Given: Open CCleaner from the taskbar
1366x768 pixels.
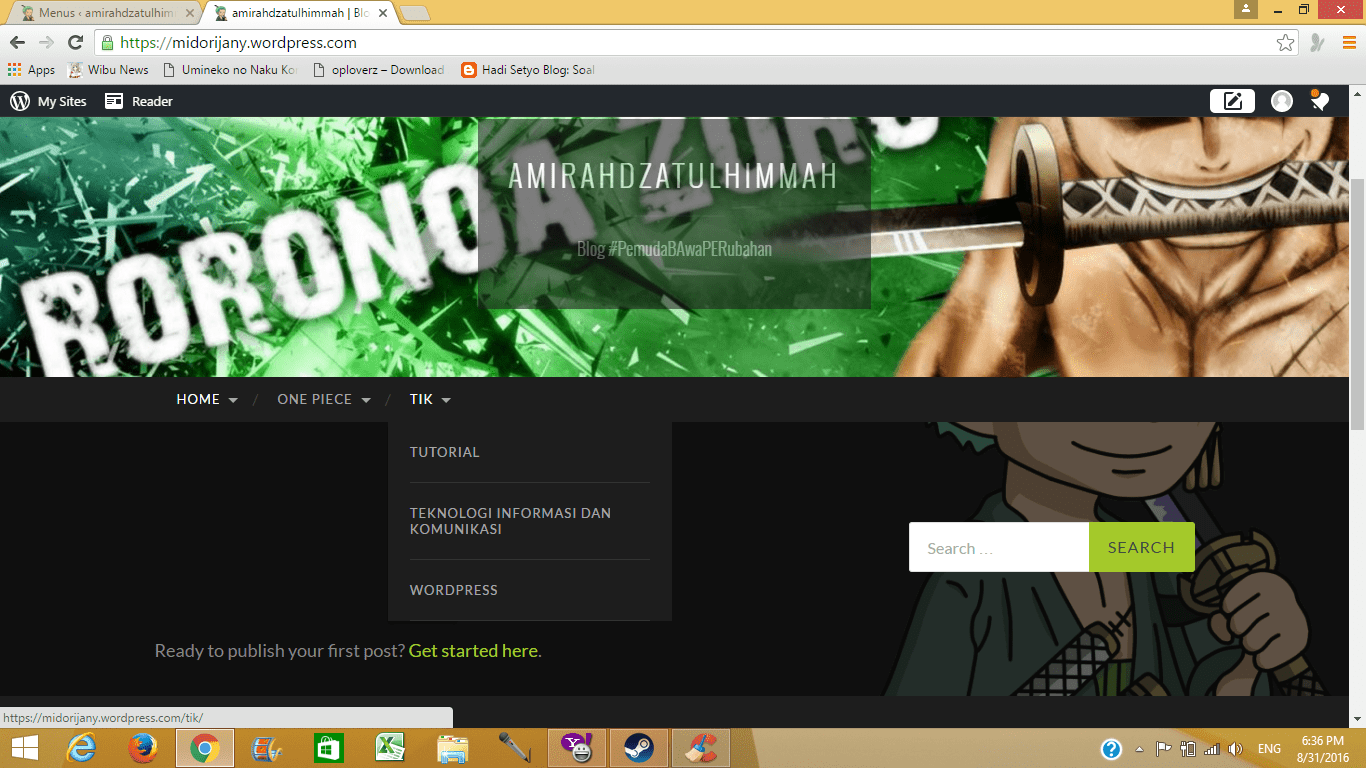Looking at the screenshot, I should tap(701, 748).
